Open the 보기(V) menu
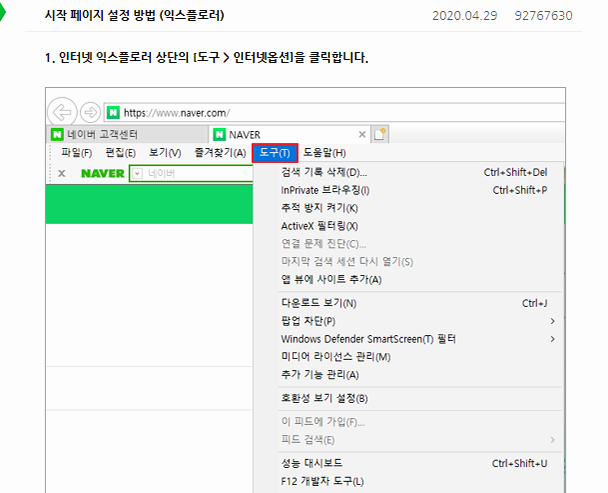 click(165, 153)
